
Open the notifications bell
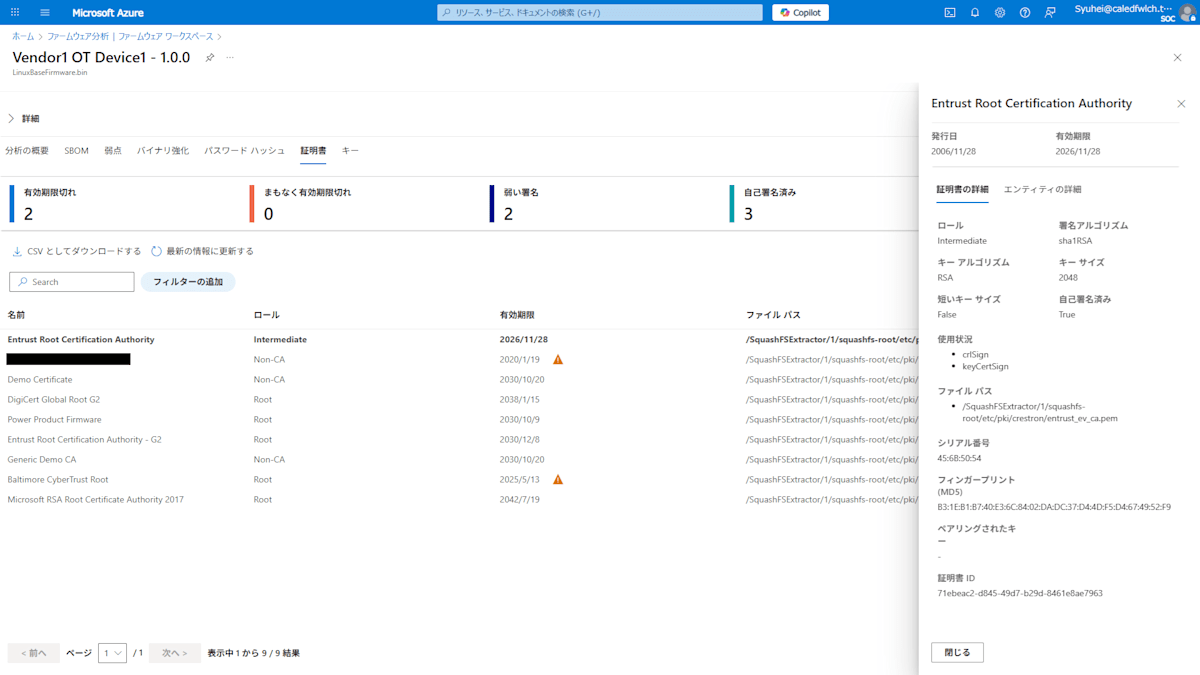[x=975, y=13]
